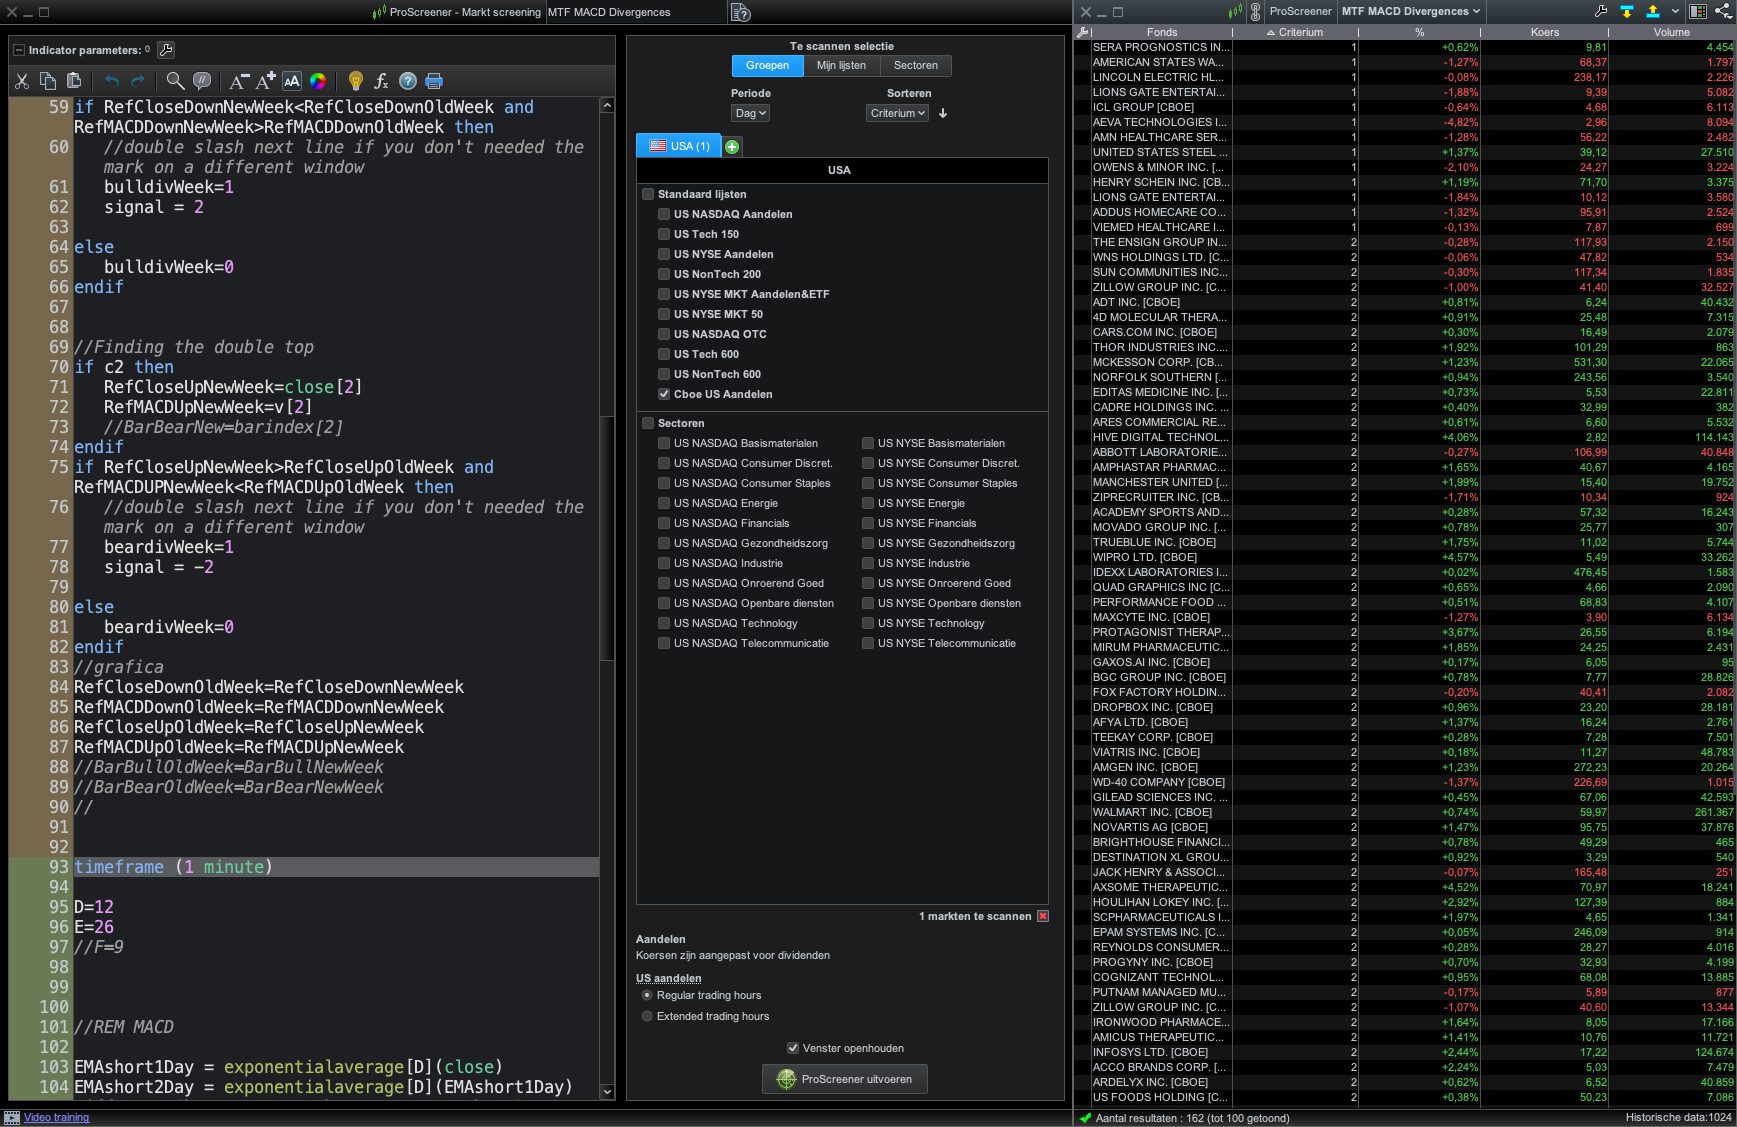The height and width of the screenshot is (1127, 1737).
Task: Increase editor font size with A+ icon
Action: click(265, 81)
